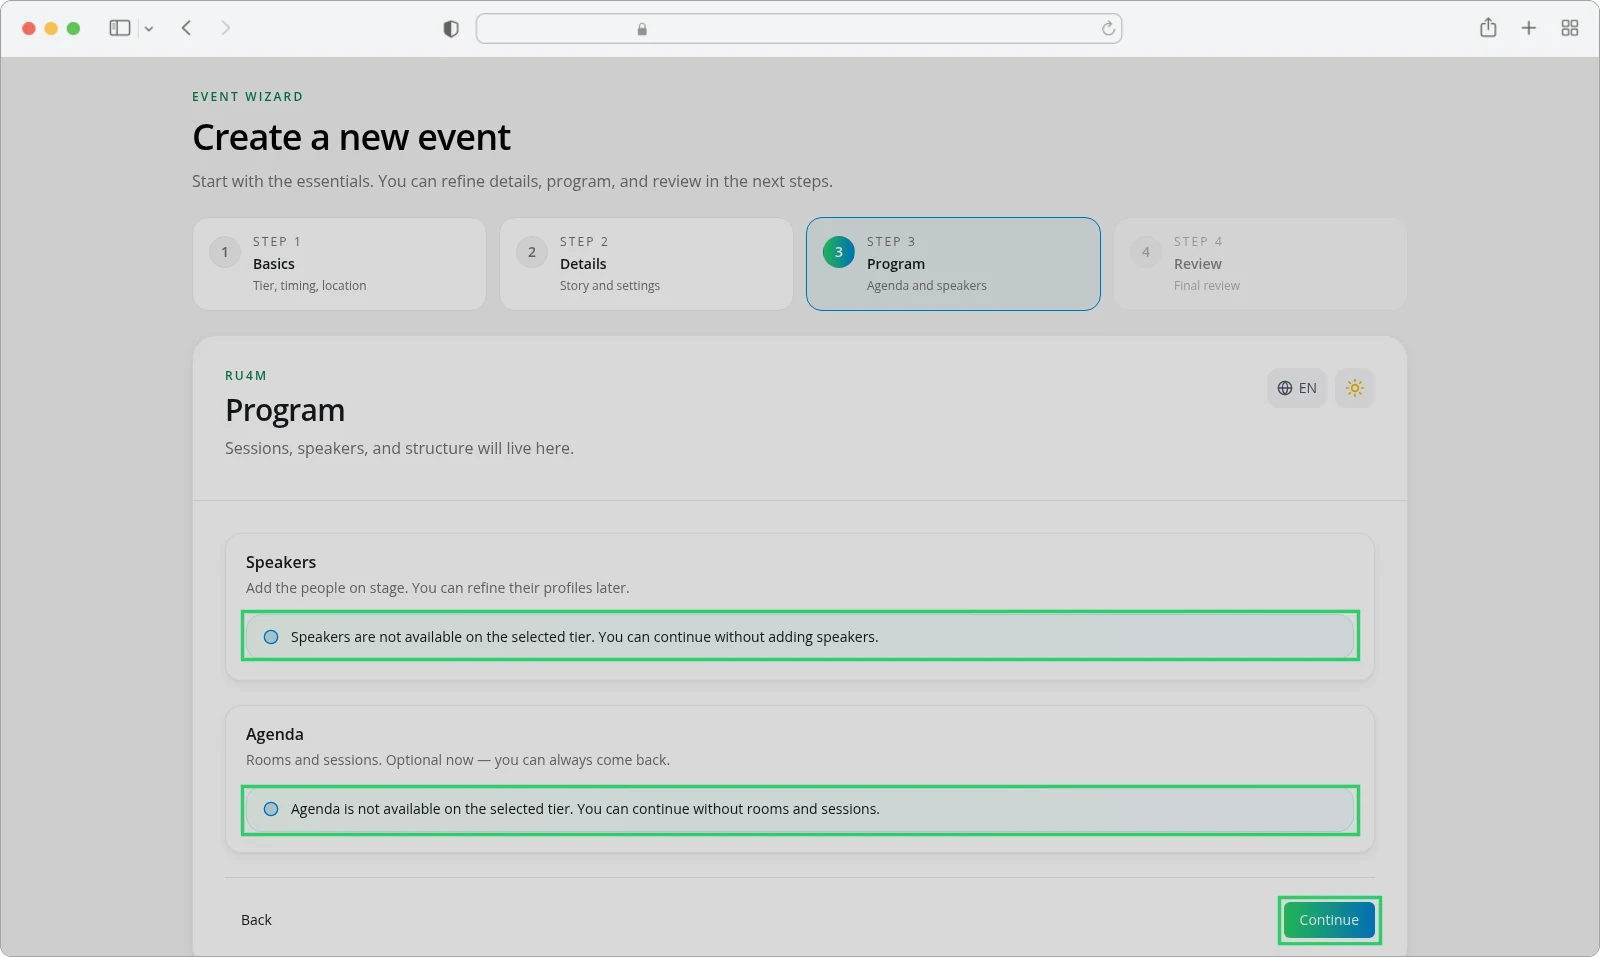Click the Back button
The width and height of the screenshot is (1600, 957).
click(x=256, y=920)
